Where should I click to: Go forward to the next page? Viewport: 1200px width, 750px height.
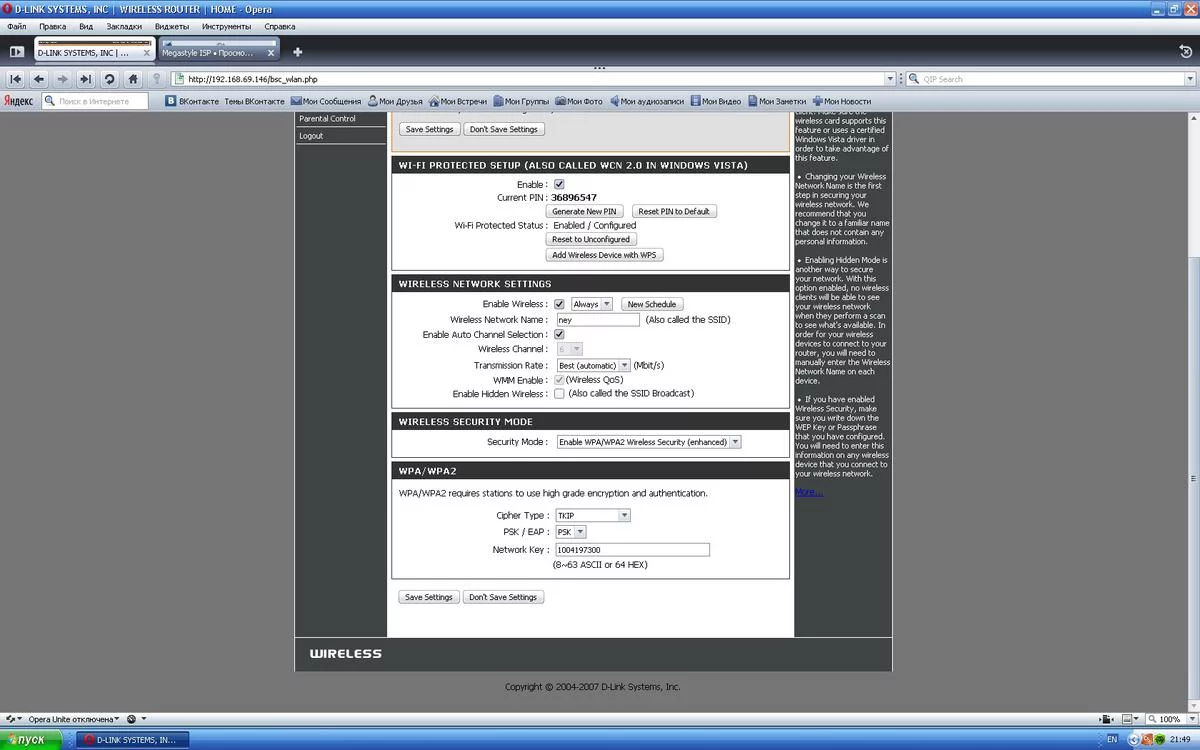[x=63, y=79]
